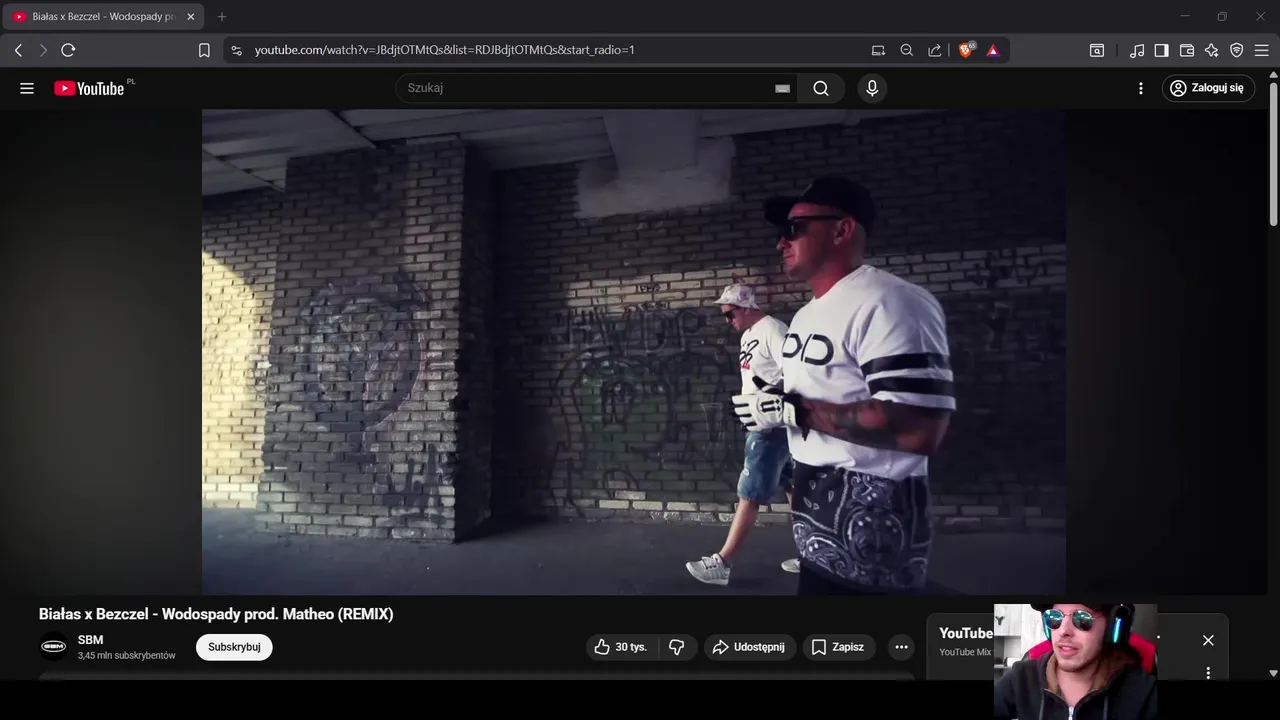Share this page via address bar icon
This screenshot has width=1280, height=720.
pyautogui.click(x=935, y=50)
